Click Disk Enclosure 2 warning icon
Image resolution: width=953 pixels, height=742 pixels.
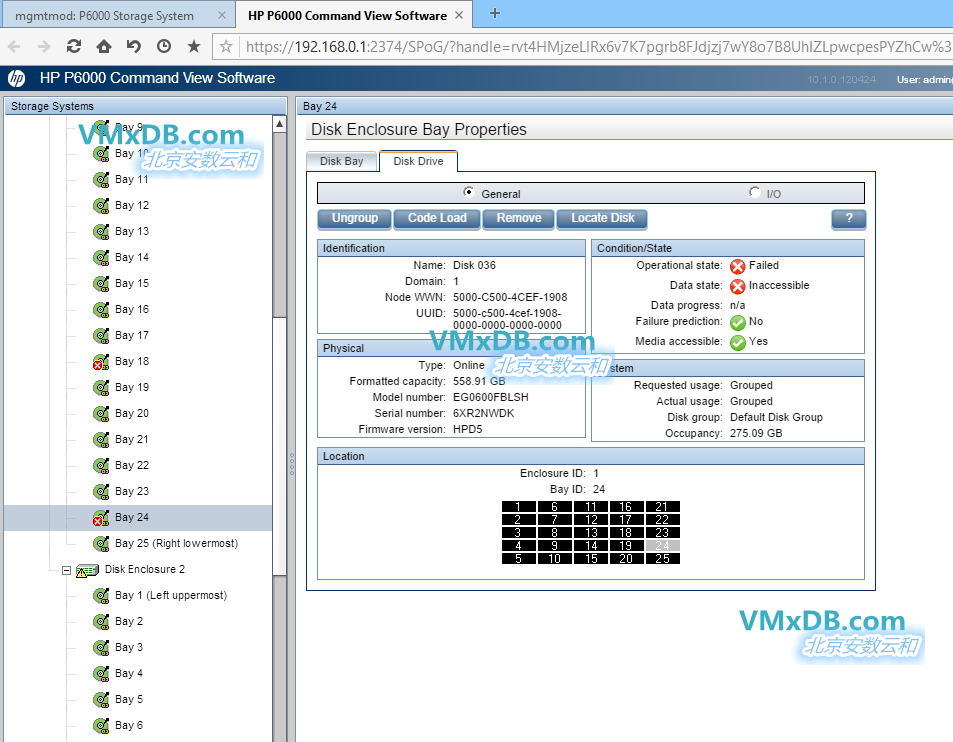point(88,570)
